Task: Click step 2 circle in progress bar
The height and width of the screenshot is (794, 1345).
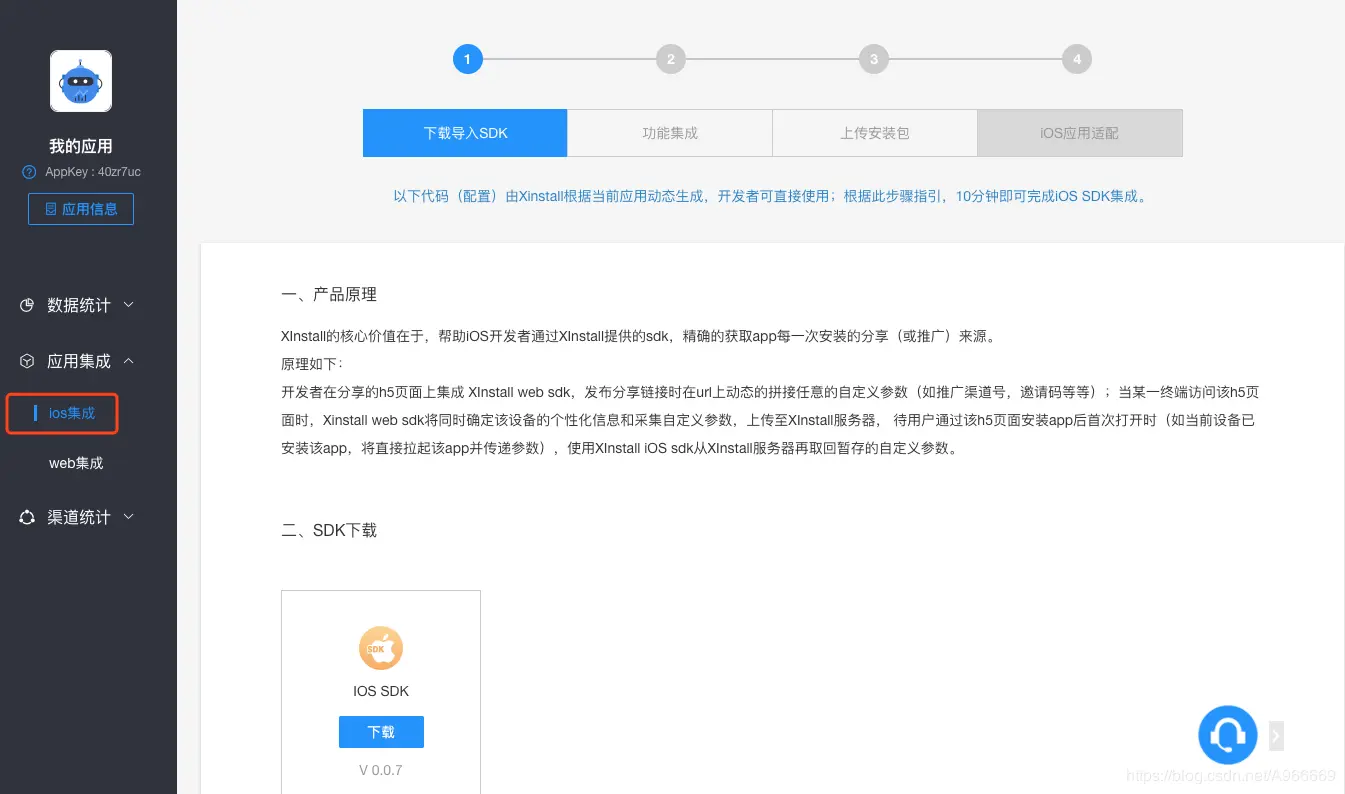Action: click(x=670, y=59)
